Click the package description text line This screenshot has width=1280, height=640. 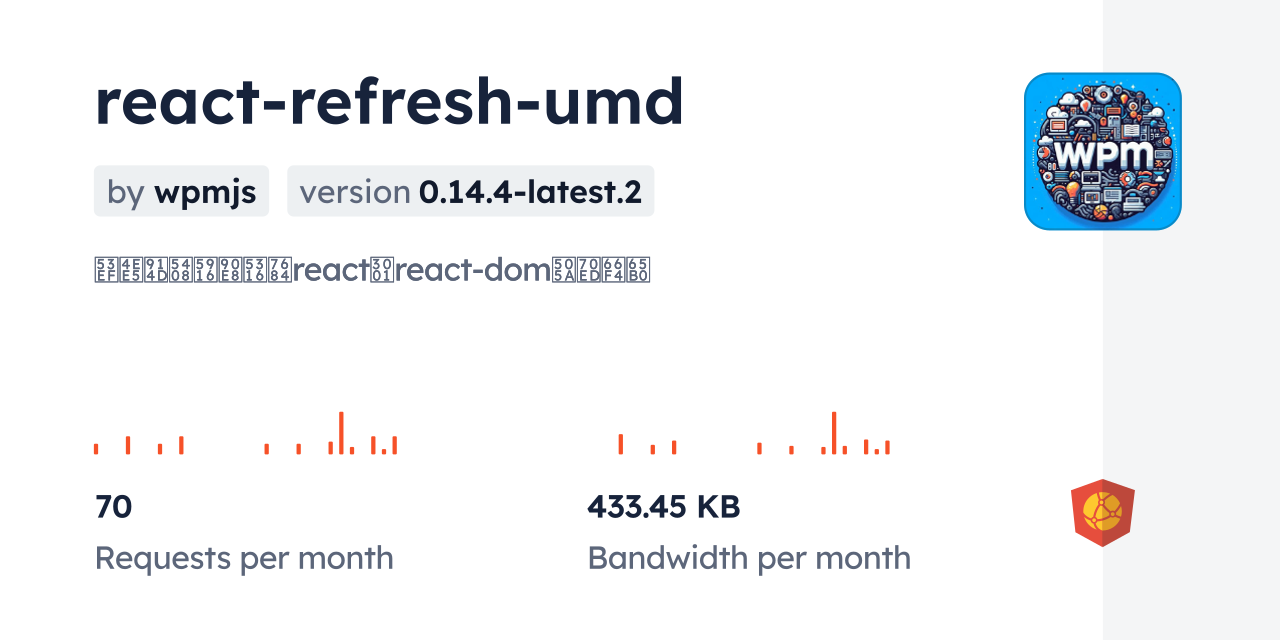pyautogui.click(x=372, y=270)
